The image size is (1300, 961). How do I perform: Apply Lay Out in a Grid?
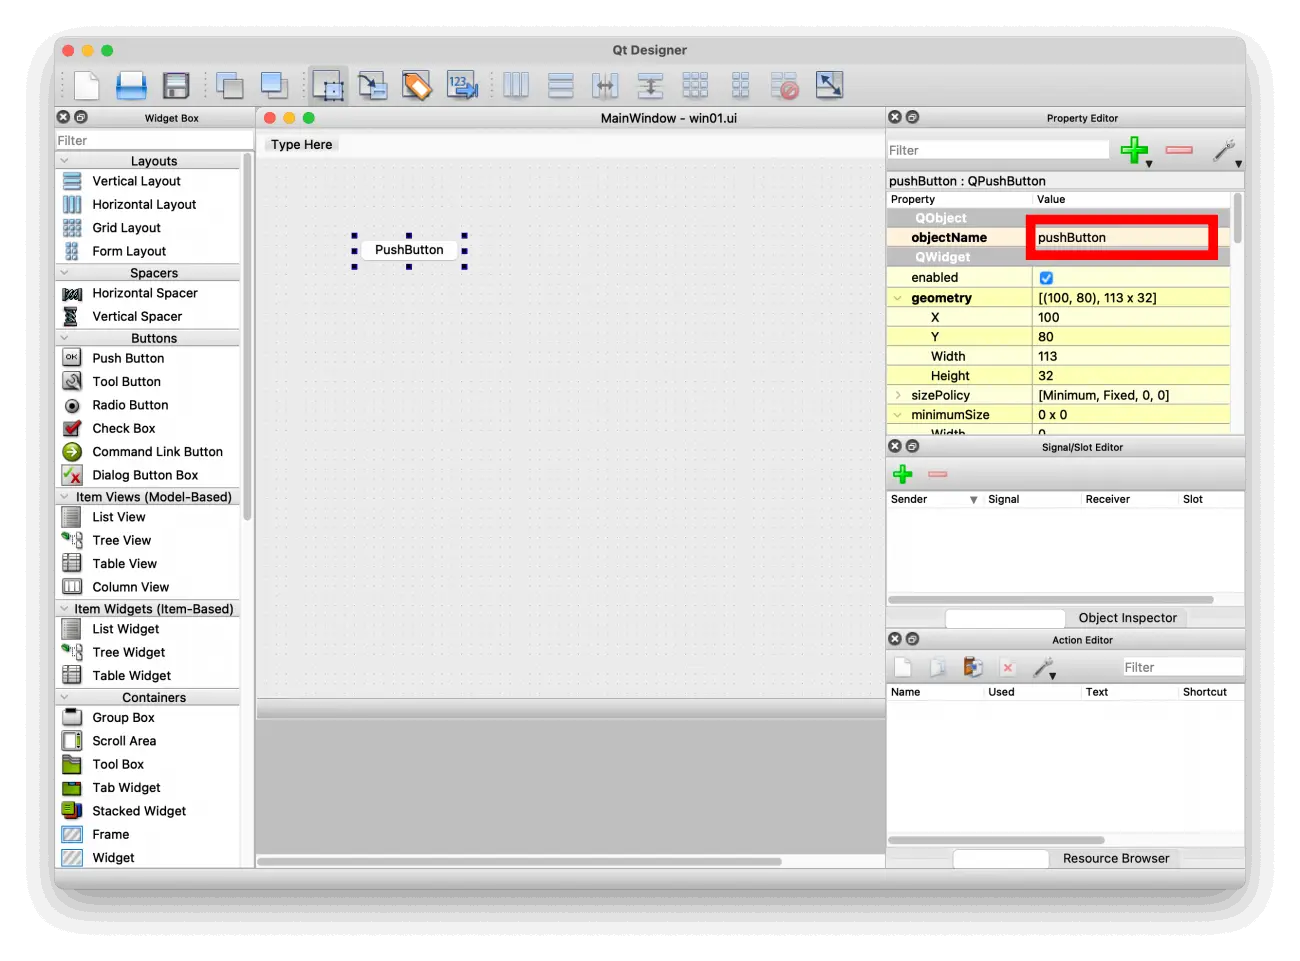click(695, 85)
